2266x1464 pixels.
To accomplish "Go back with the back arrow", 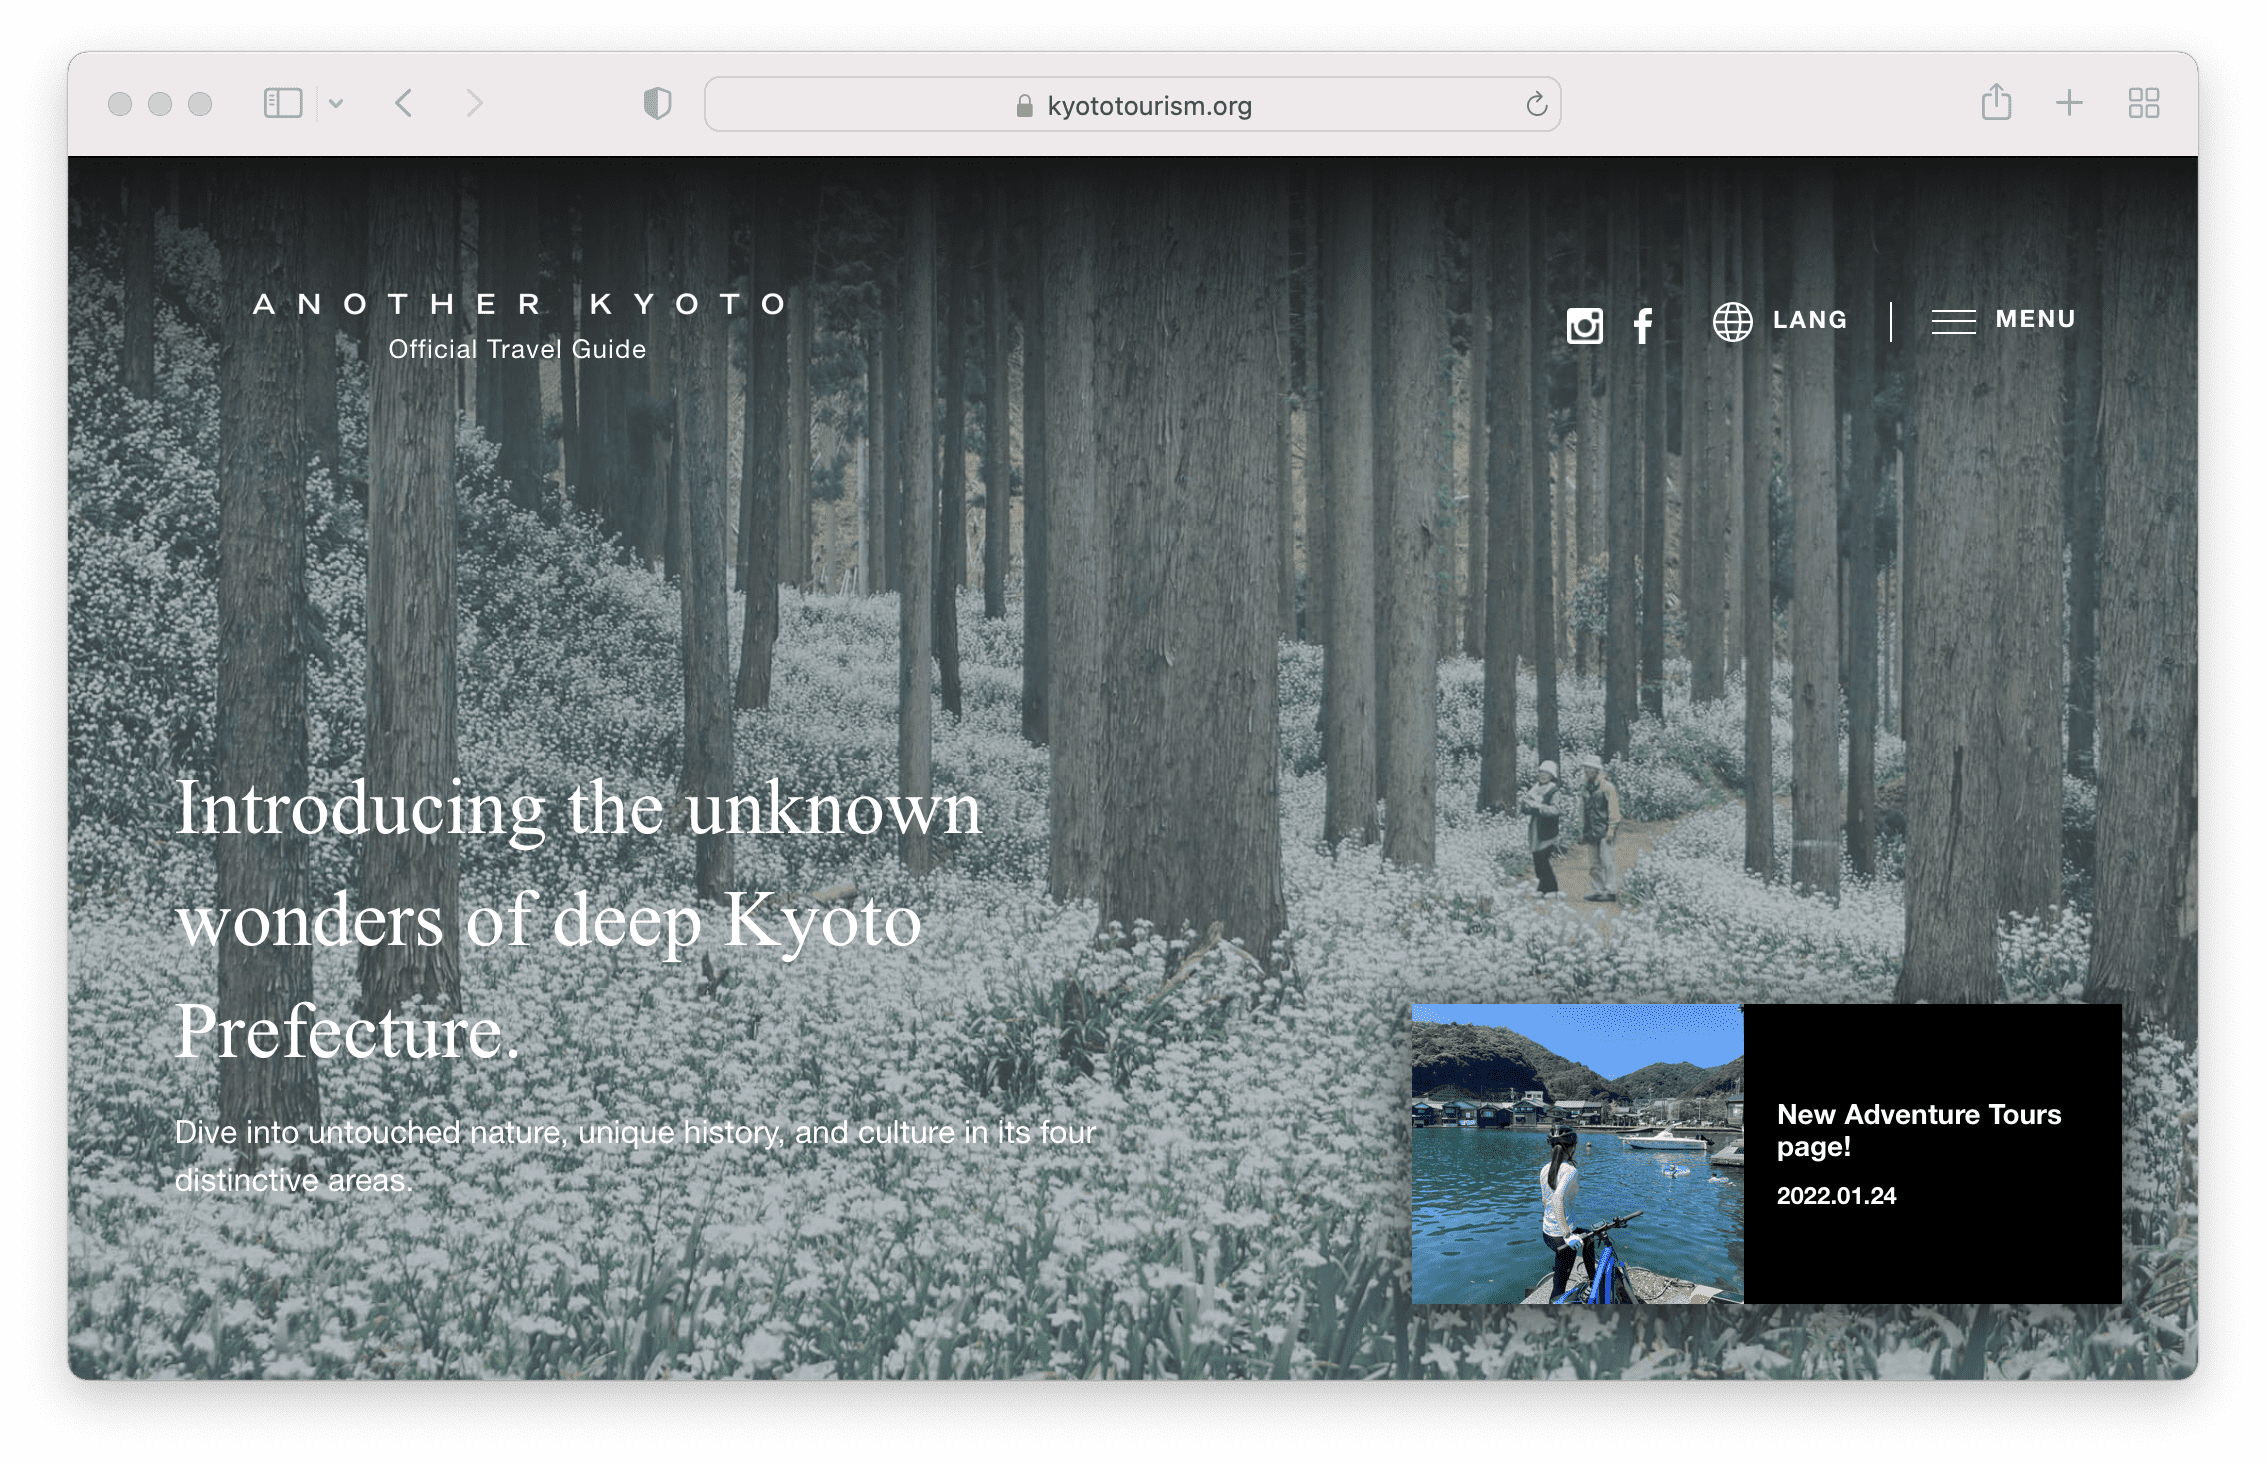I will (x=404, y=103).
